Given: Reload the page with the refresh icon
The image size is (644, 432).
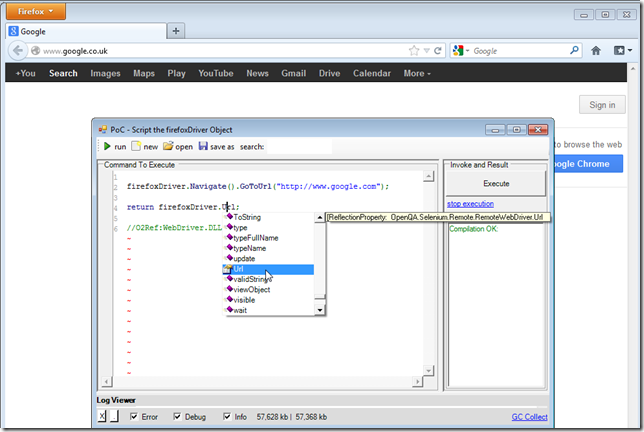Looking at the screenshot, I should click(437, 50).
